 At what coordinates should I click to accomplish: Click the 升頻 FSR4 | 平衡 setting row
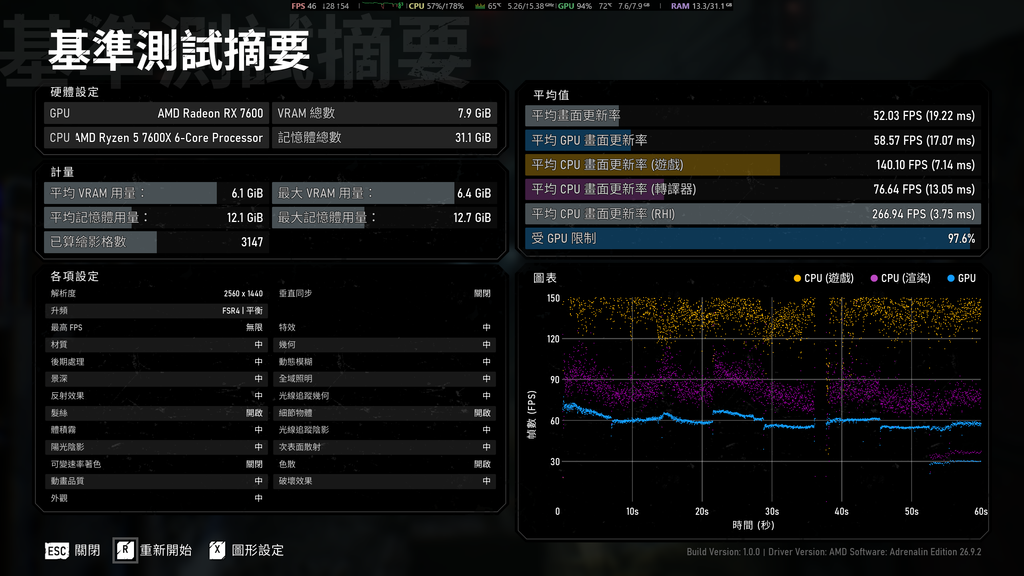(156, 311)
